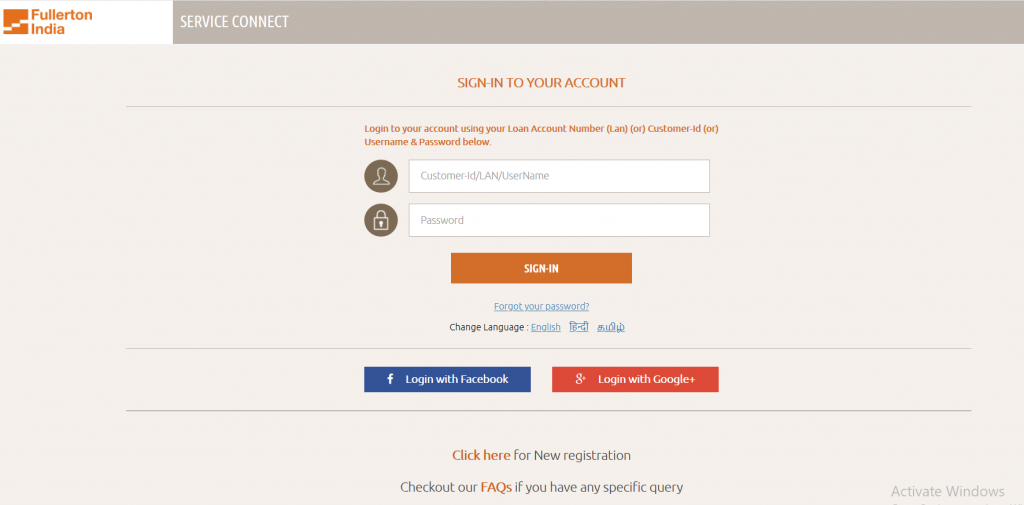Click the Fullerton India logo

[48, 22]
